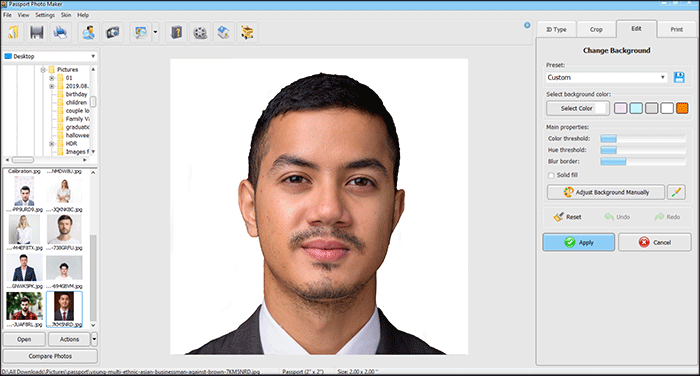Open the Skin menu
The image size is (700, 376).
coord(66,15)
